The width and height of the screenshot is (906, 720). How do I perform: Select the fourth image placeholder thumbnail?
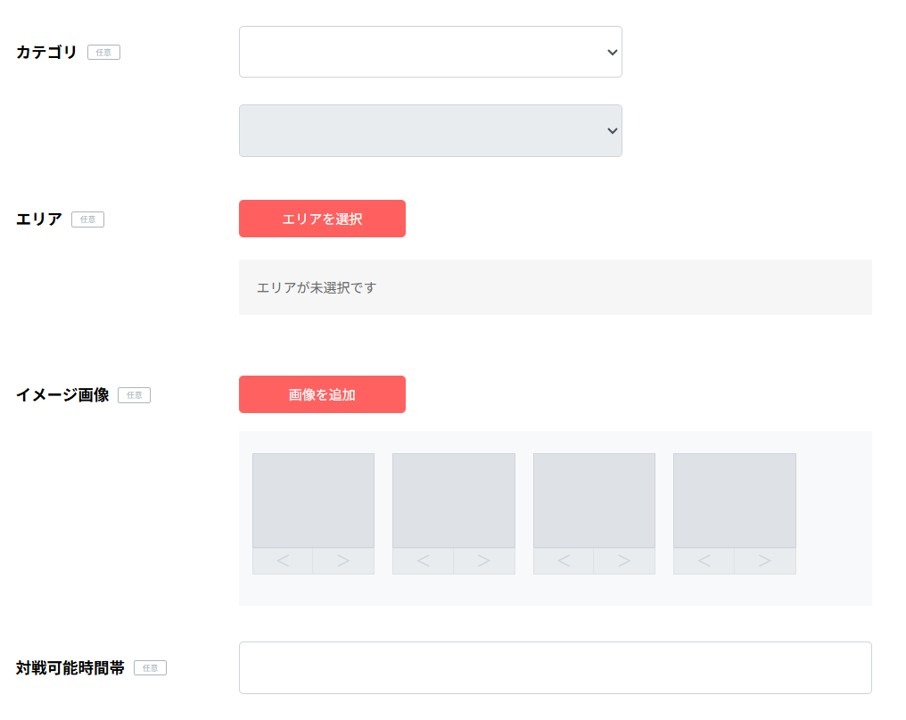pos(734,500)
